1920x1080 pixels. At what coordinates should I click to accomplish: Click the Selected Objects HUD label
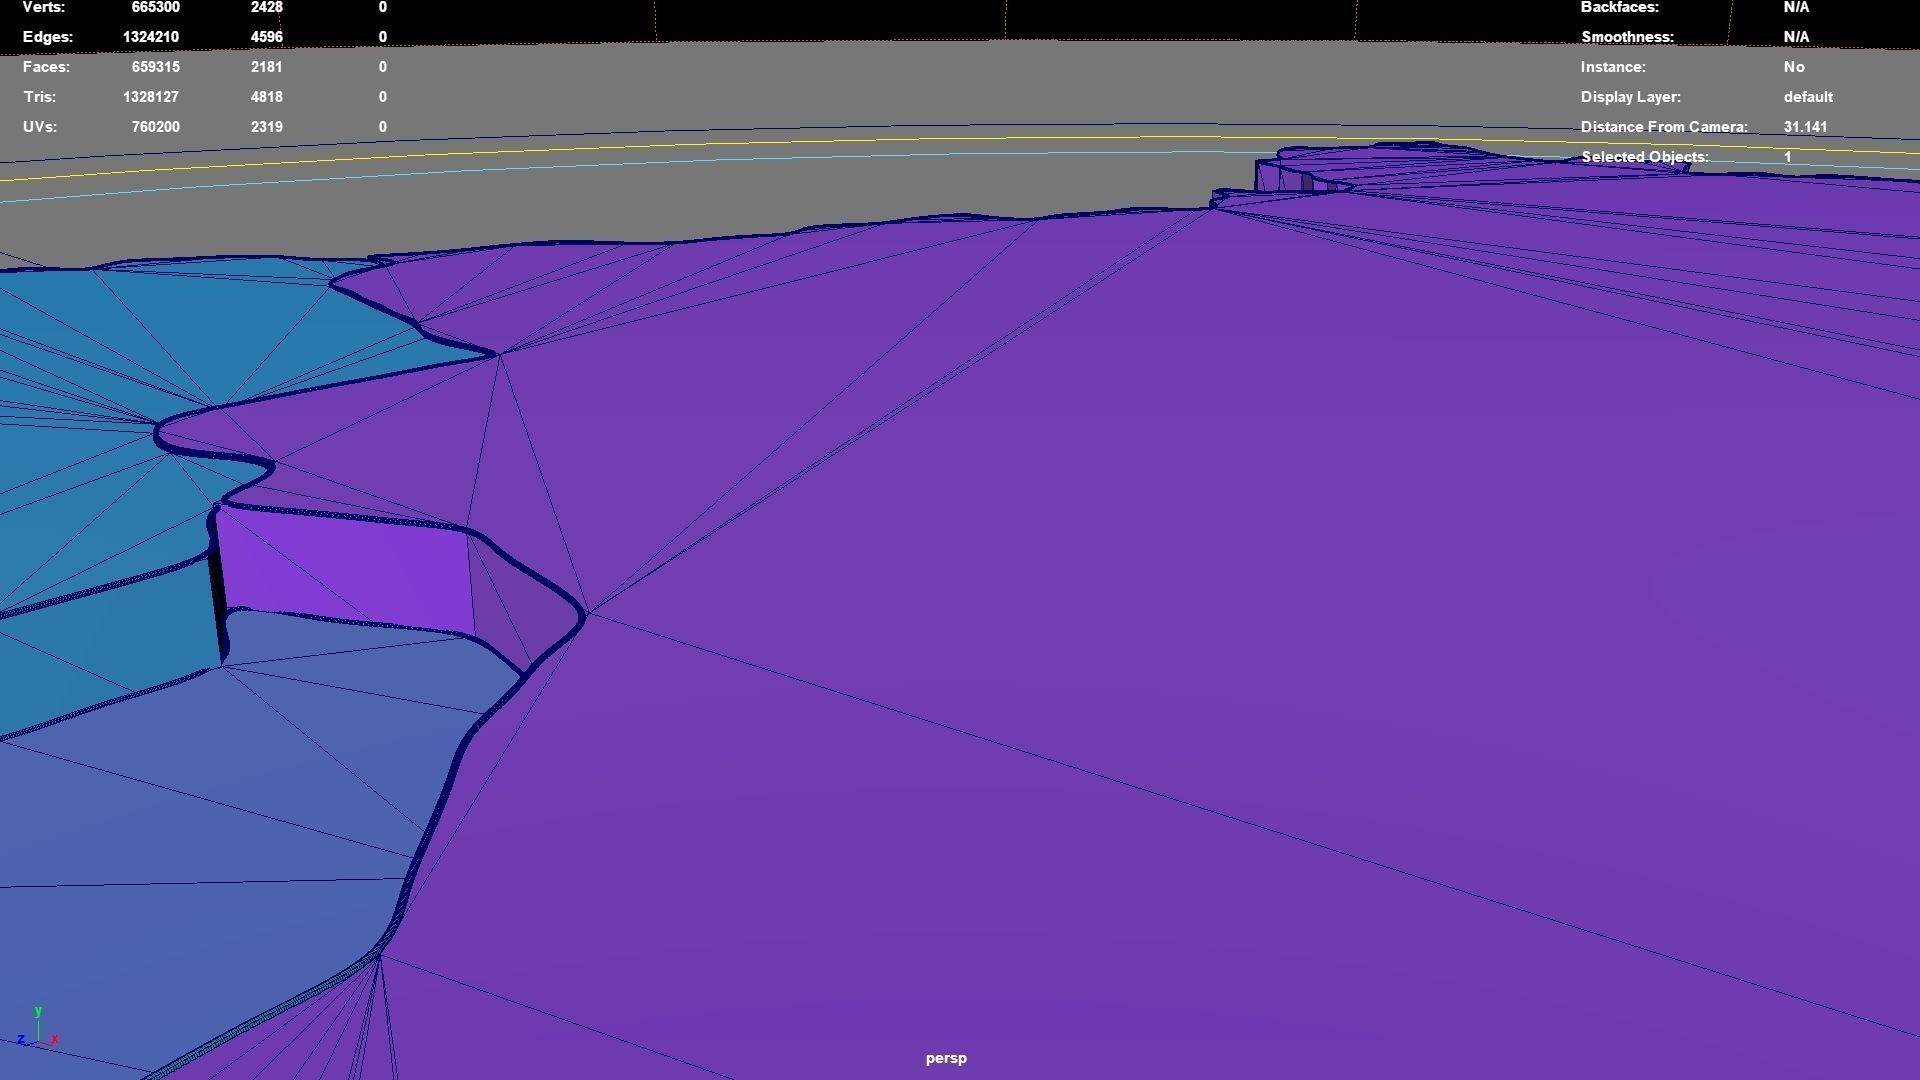coord(1645,157)
